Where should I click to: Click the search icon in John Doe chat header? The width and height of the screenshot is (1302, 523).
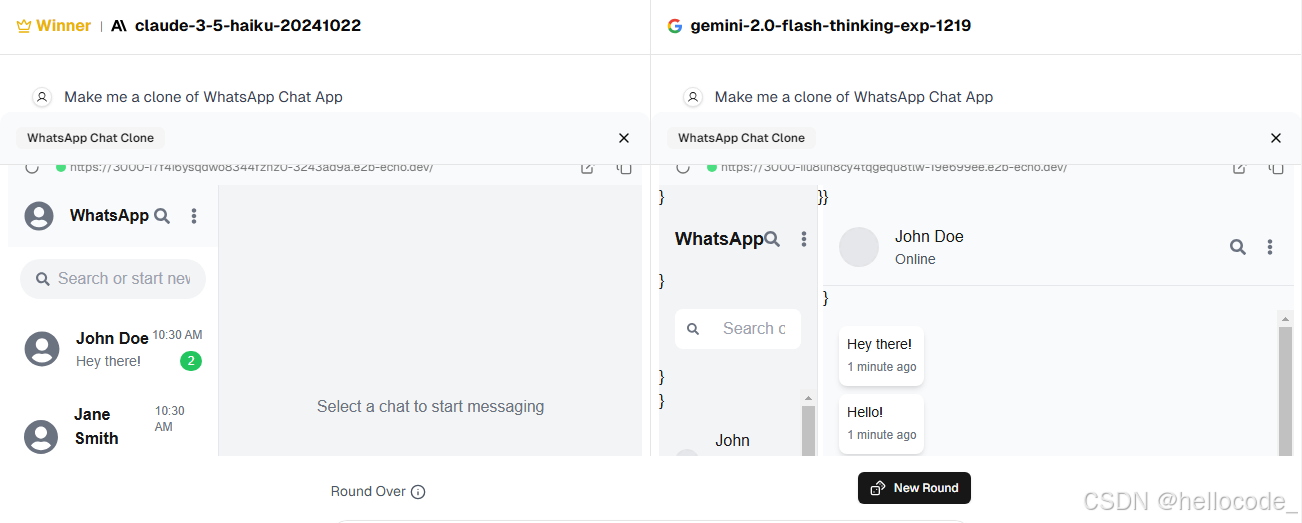[x=1238, y=247]
